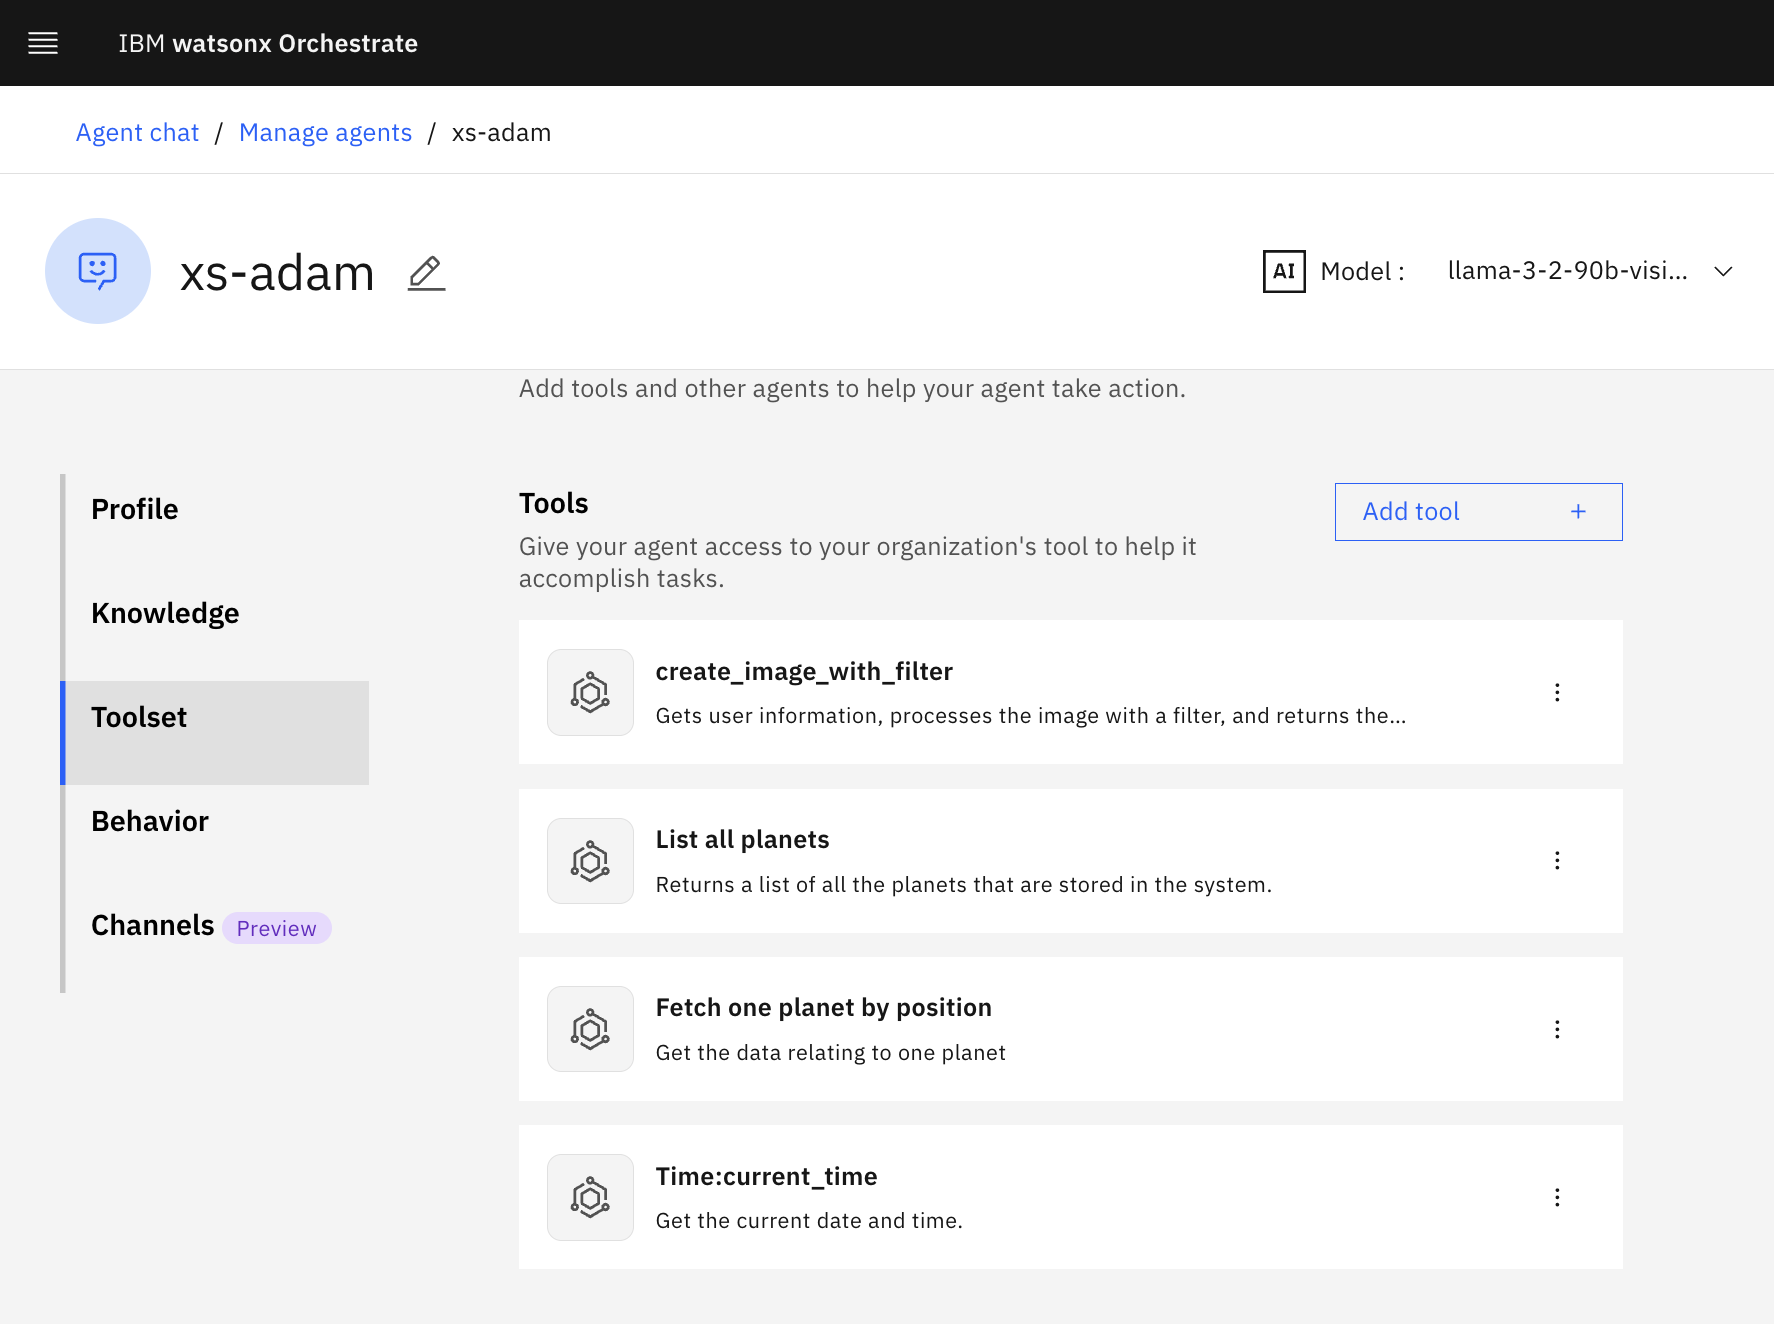The height and width of the screenshot is (1324, 1774).
Task: Expand the Model dropdown chevron
Action: (x=1723, y=271)
